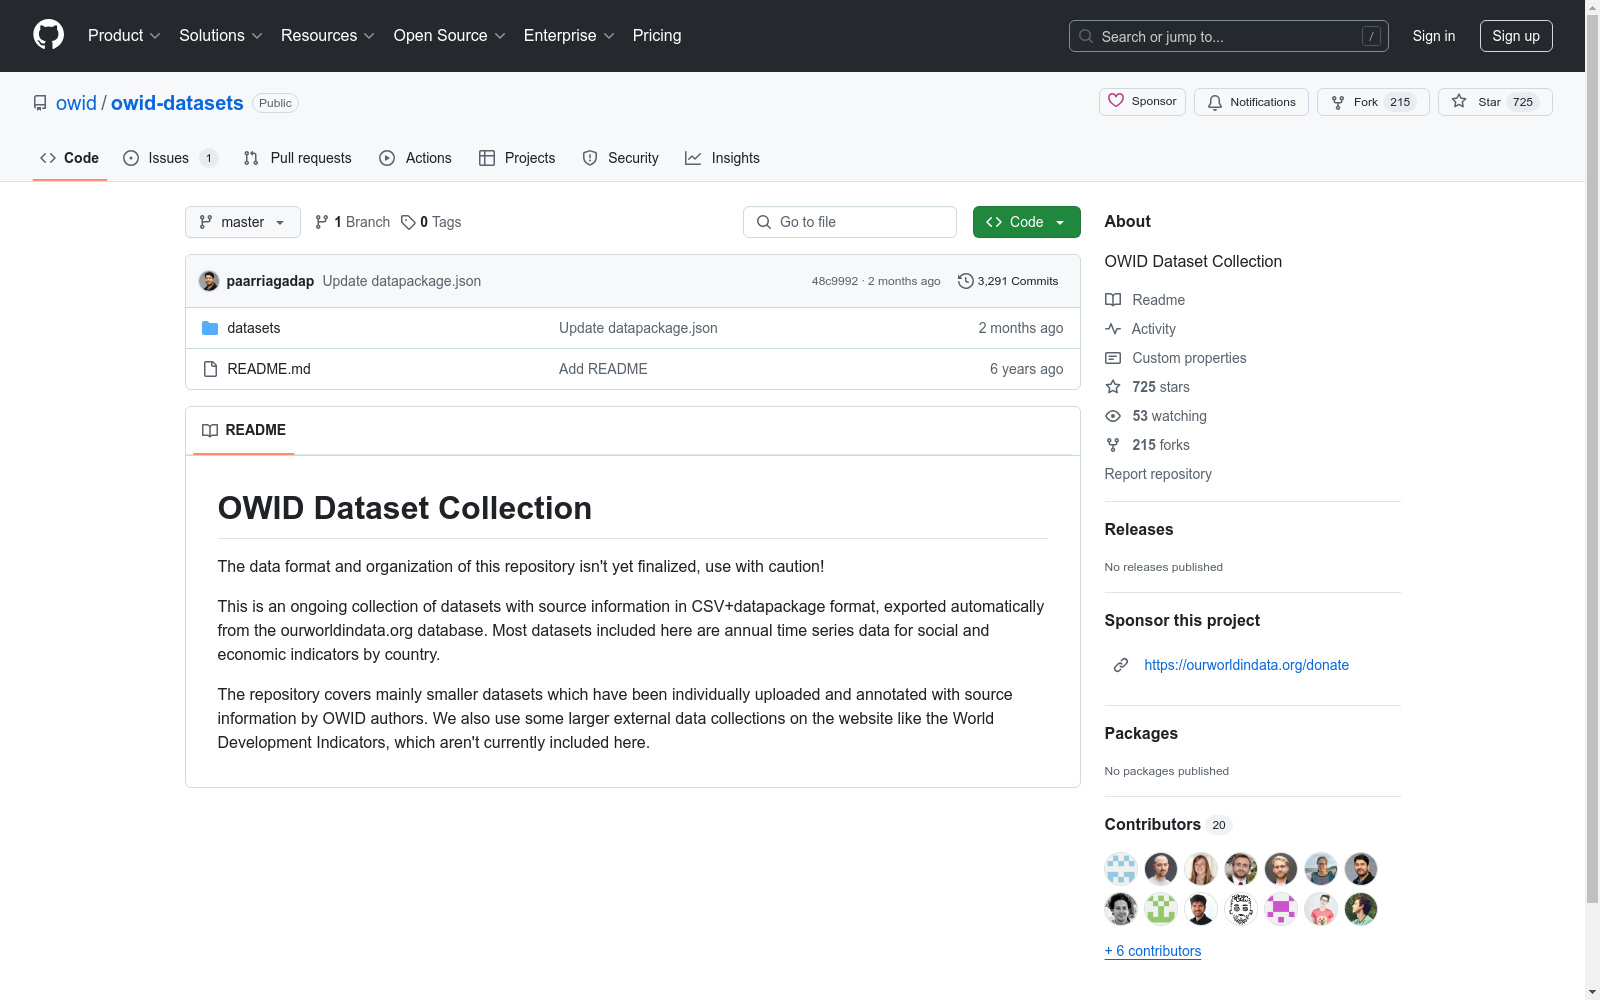Click the last contributor avatar in second row
The height and width of the screenshot is (1000, 1600).
[x=1361, y=909]
